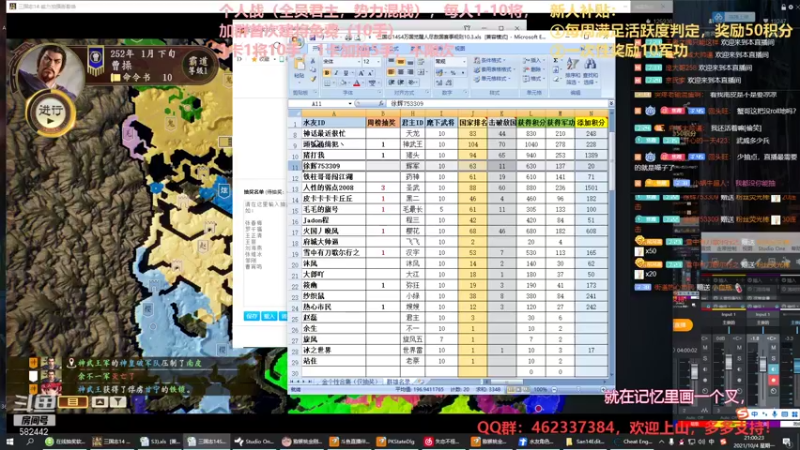Screen dimensions: 800x450
Task: Mute the first mixer channel in Studio One
Action: click(705, 347)
